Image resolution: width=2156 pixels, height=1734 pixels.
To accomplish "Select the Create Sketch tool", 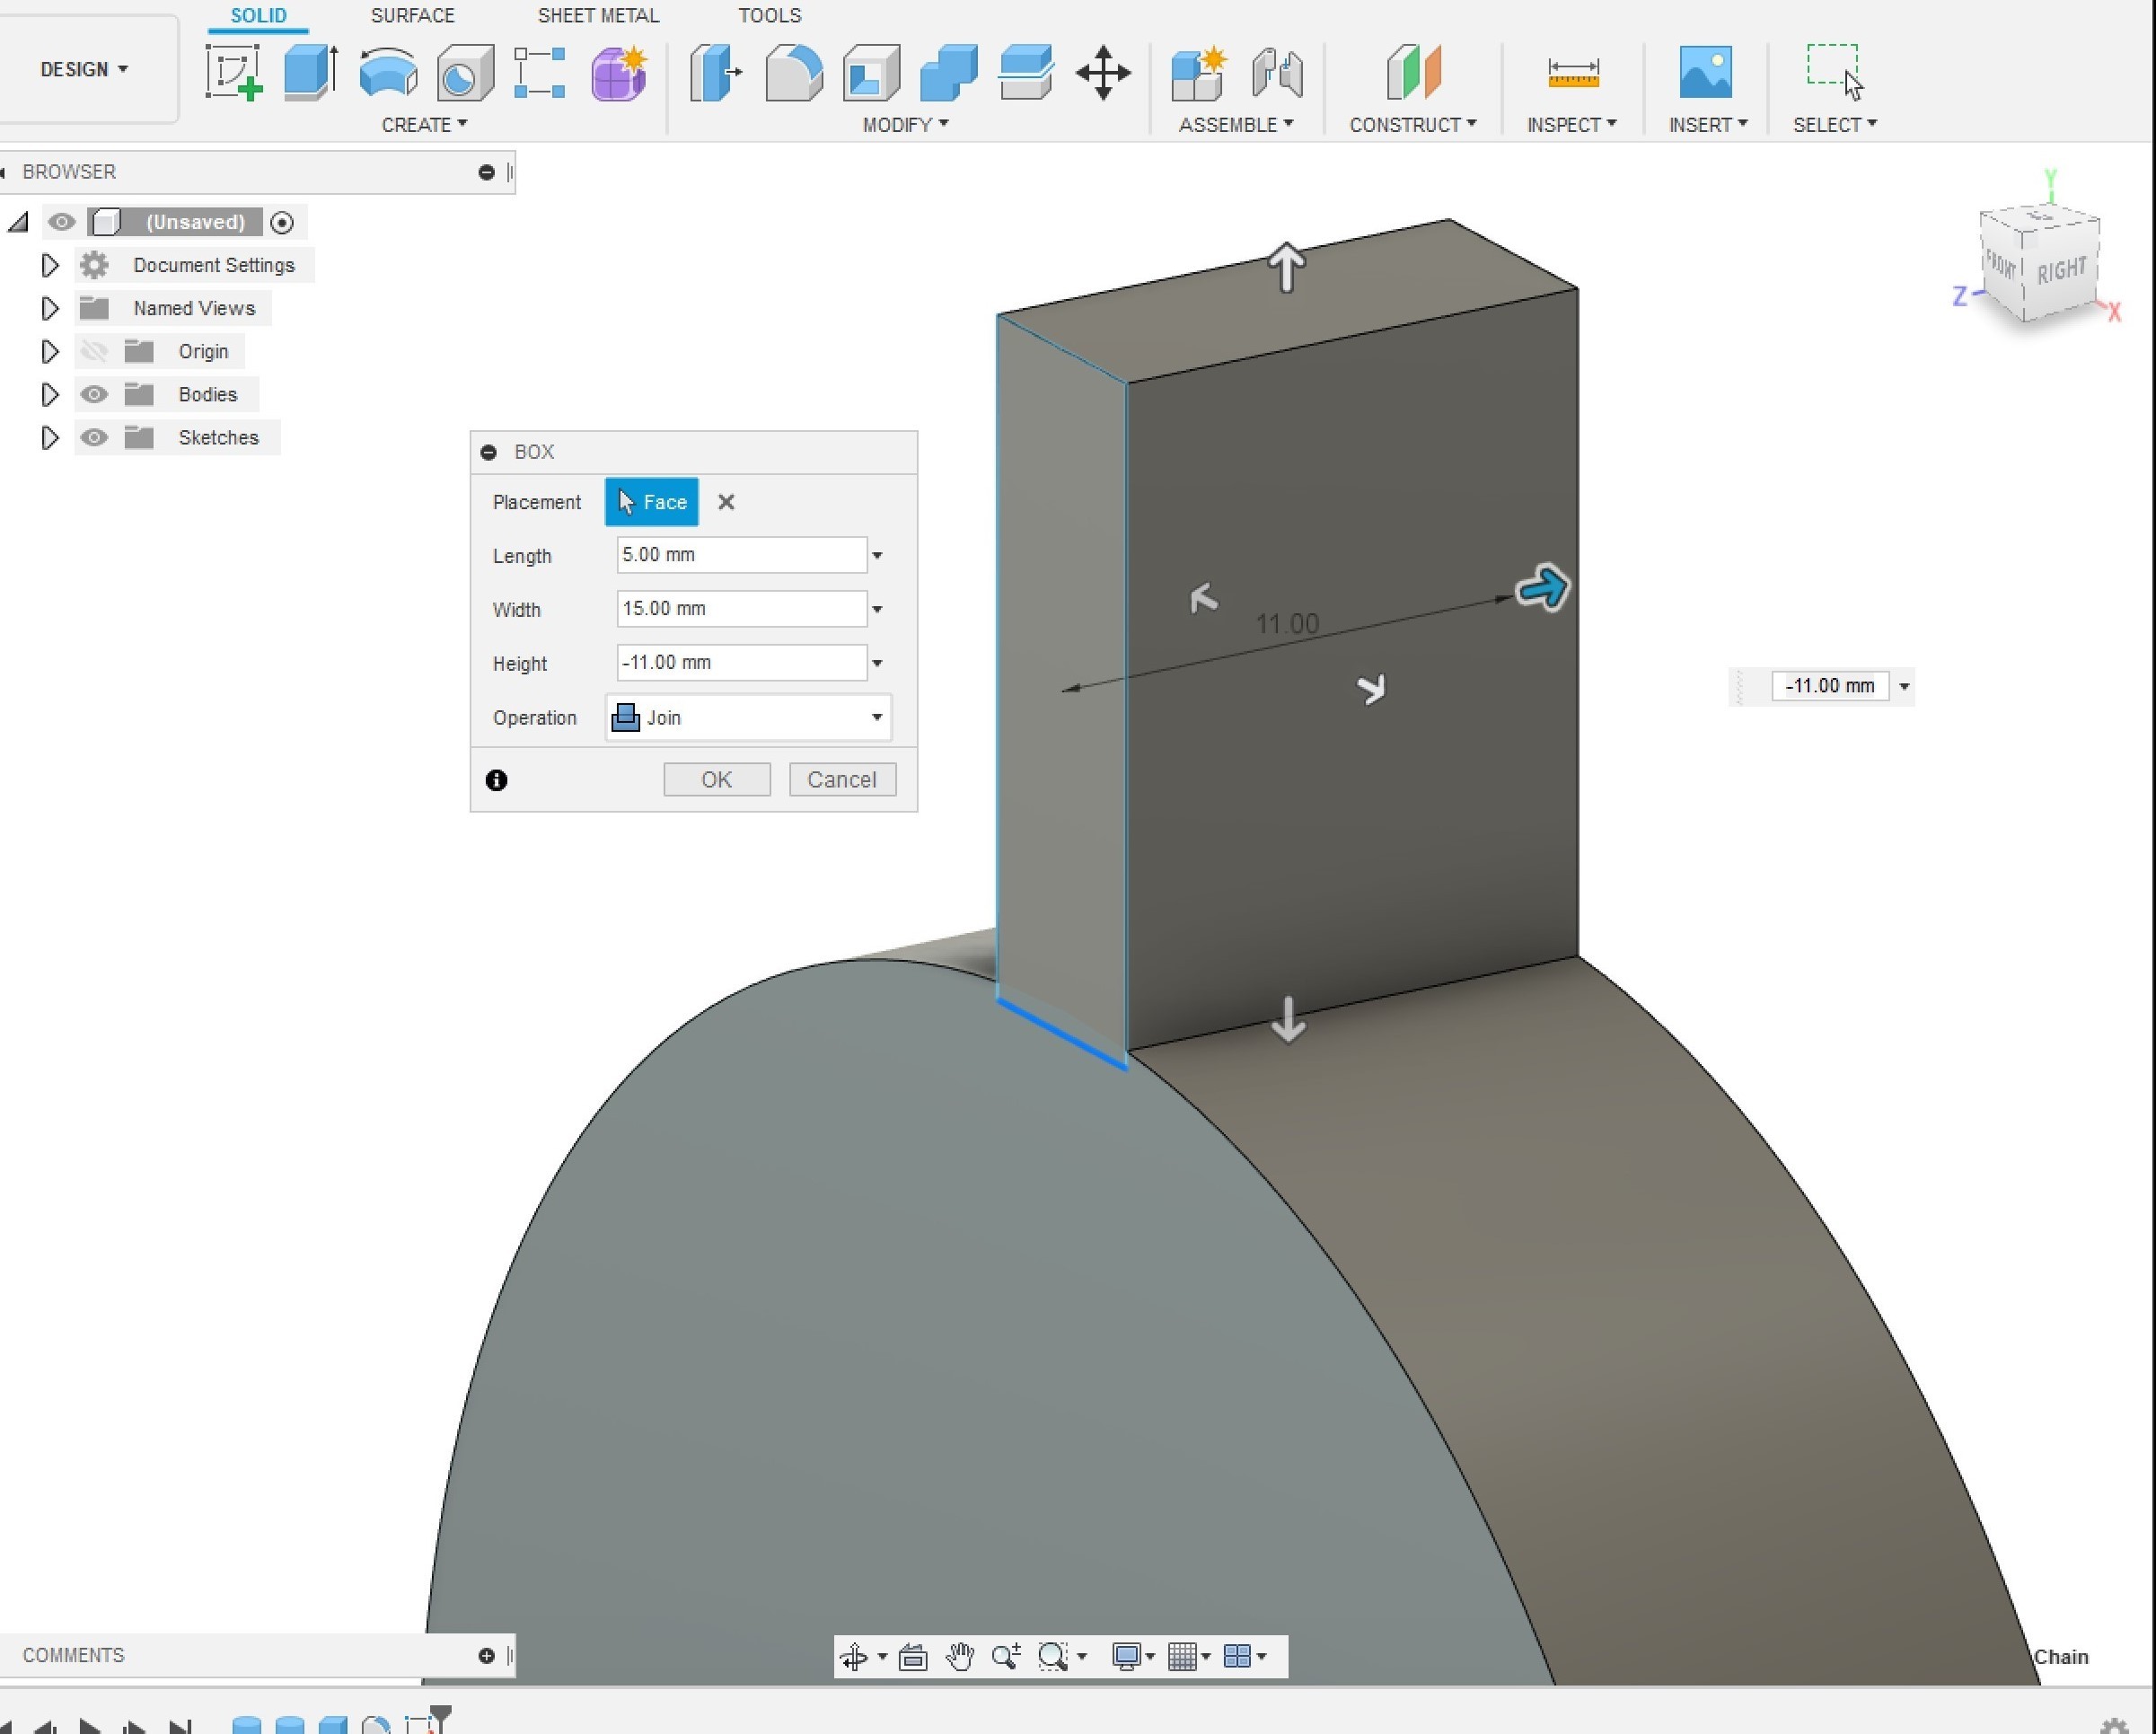I will [234, 72].
